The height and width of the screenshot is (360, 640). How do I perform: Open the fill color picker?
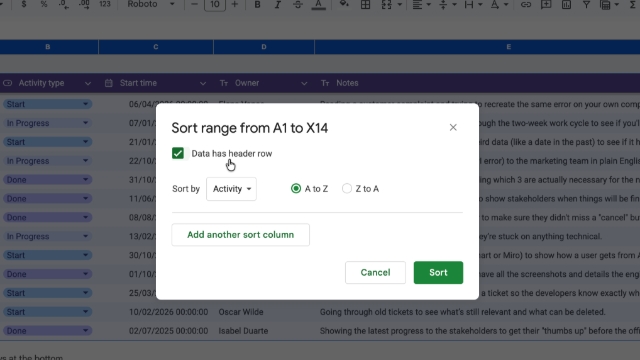344,4
